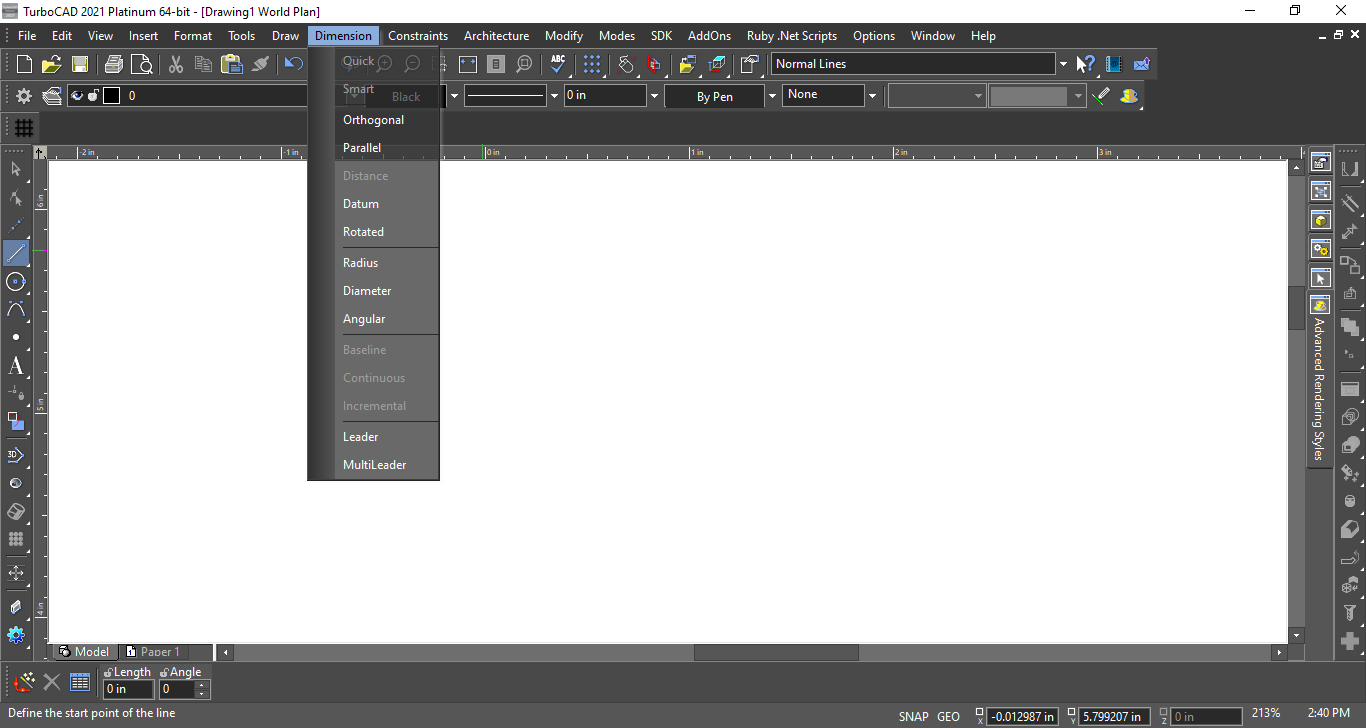
Task: Open the context help pointer icon
Action: coord(1086,64)
